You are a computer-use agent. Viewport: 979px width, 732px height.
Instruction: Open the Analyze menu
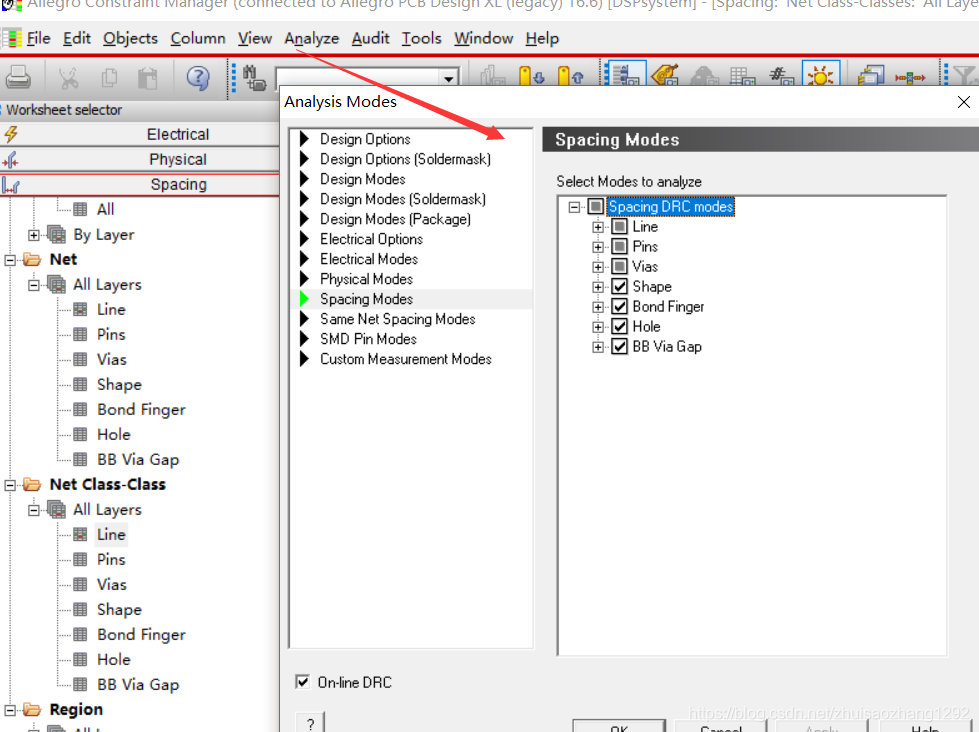[311, 38]
